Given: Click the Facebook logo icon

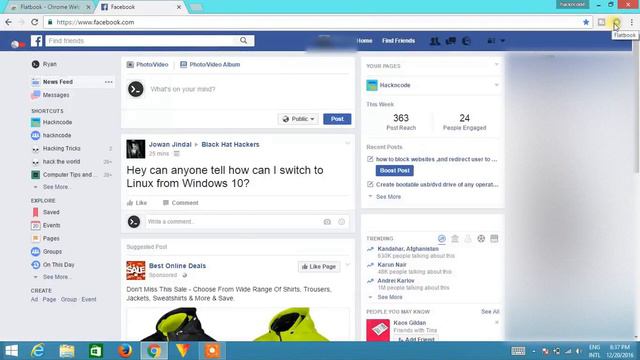Looking at the screenshot, I should click(36, 41).
